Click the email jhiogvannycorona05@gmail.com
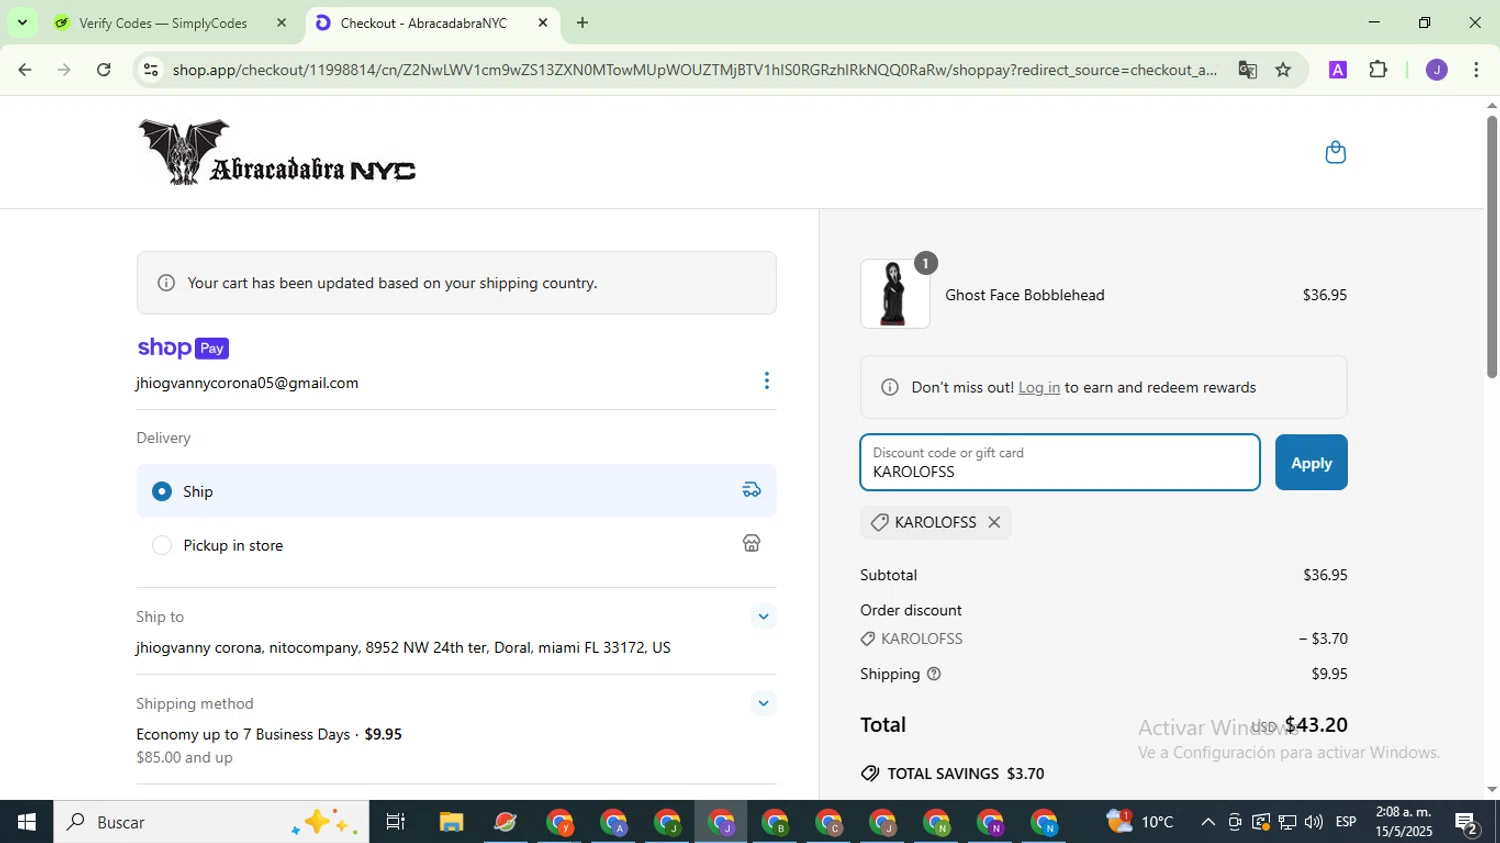Screen dimensions: 1500x843 [x=247, y=383]
